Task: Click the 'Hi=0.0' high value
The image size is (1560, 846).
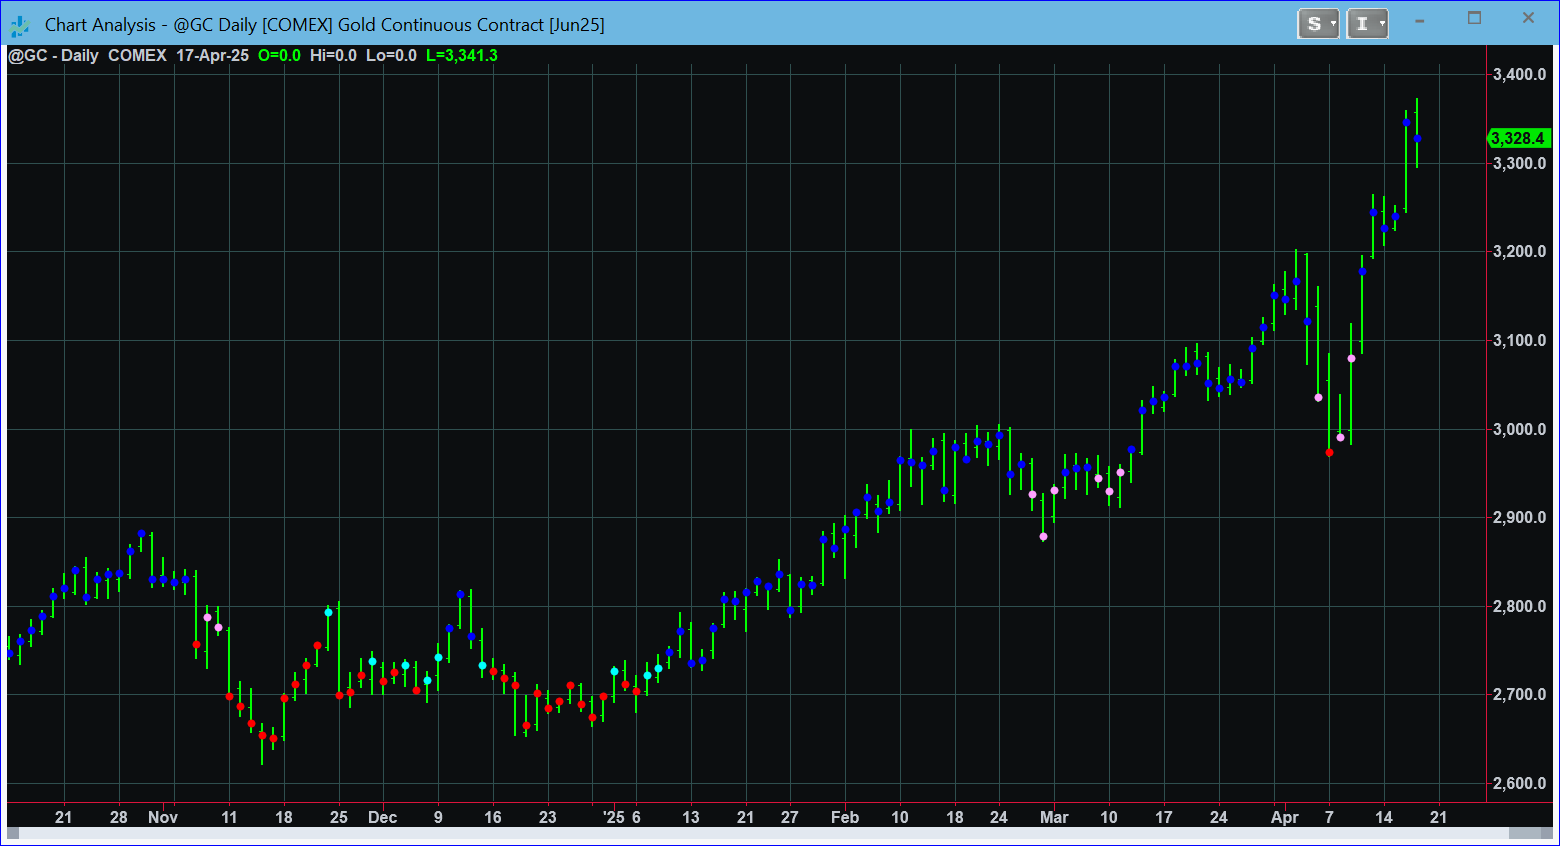Action: point(333,56)
